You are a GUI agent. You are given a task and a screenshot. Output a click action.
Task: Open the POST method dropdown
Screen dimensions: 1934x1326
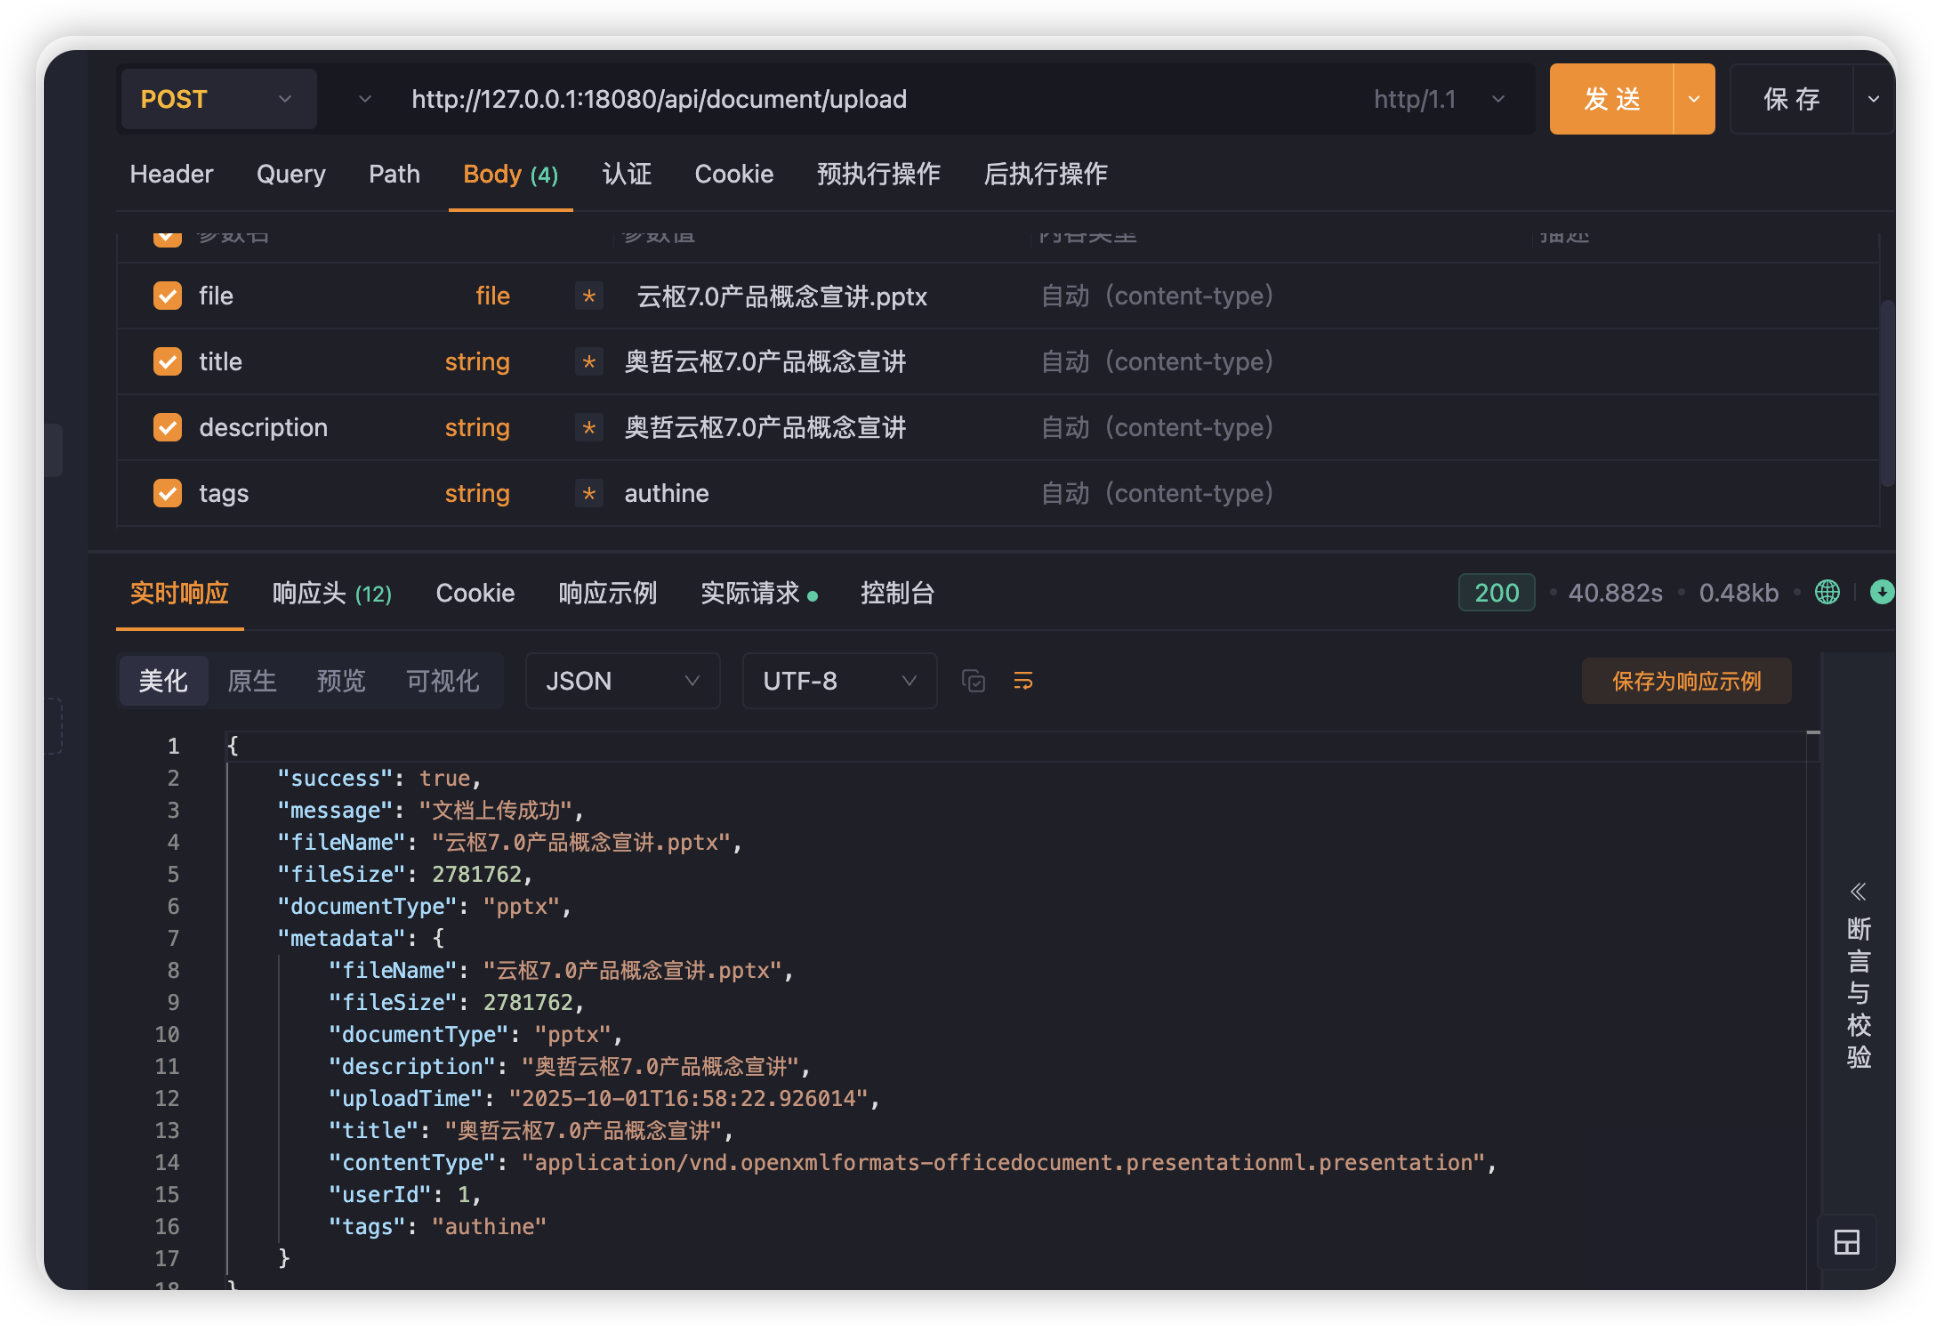[218, 99]
